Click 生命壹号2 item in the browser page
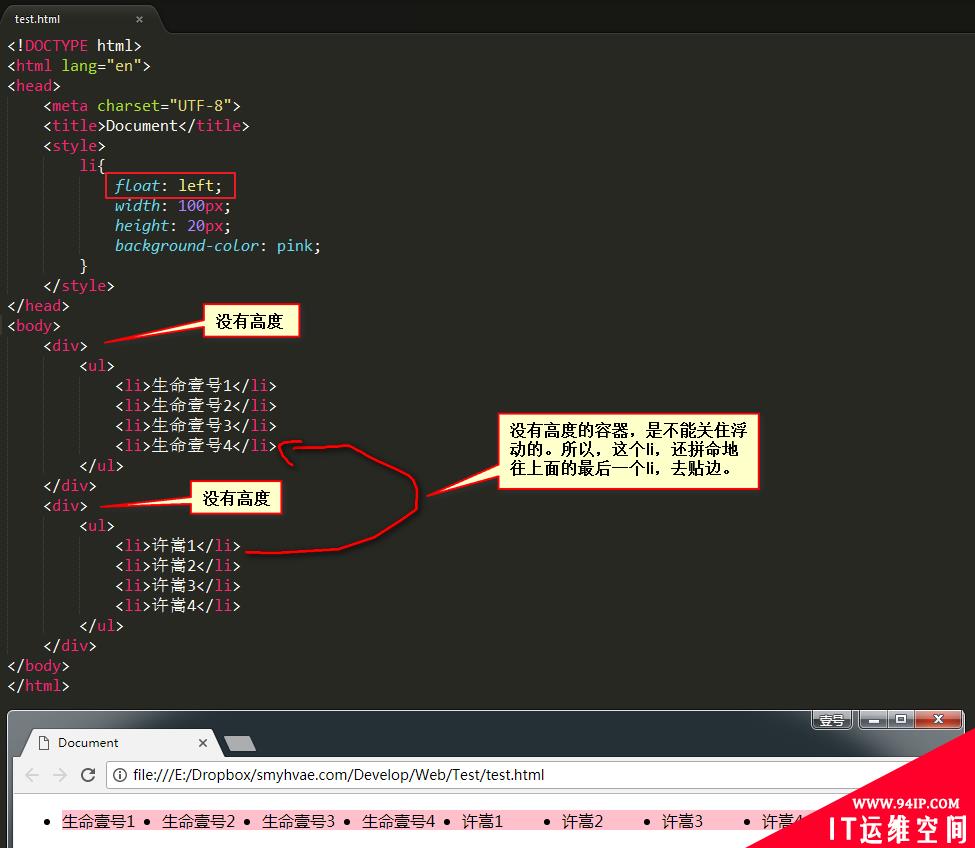Image resolution: width=975 pixels, height=848 pixels. [x=198, y=821]
